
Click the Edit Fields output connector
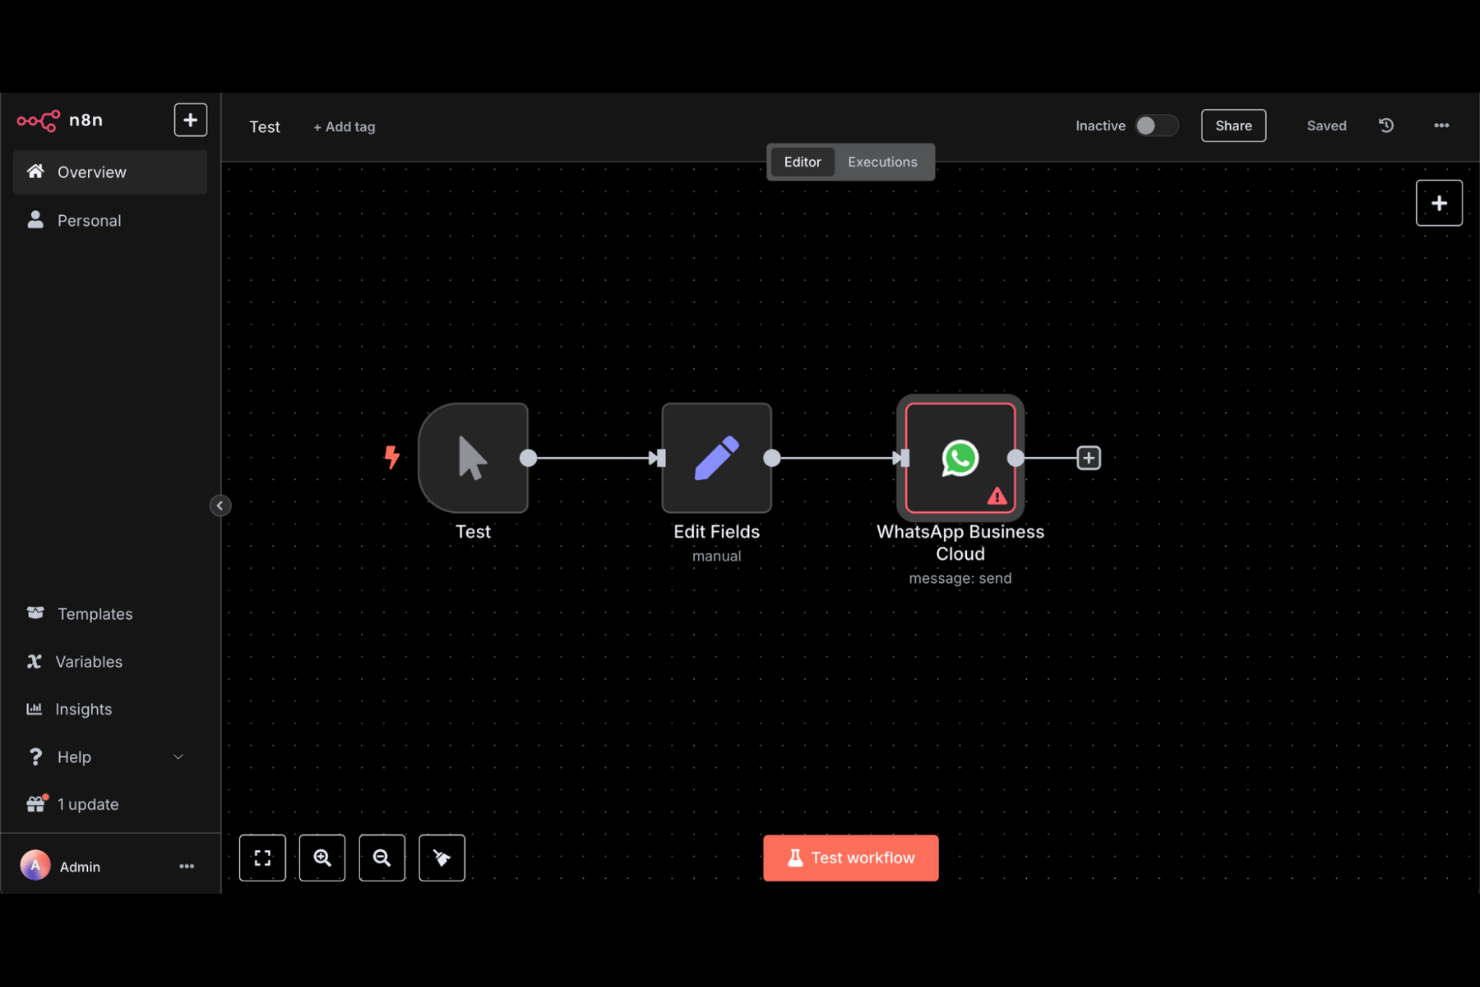[x=772, y=458]
